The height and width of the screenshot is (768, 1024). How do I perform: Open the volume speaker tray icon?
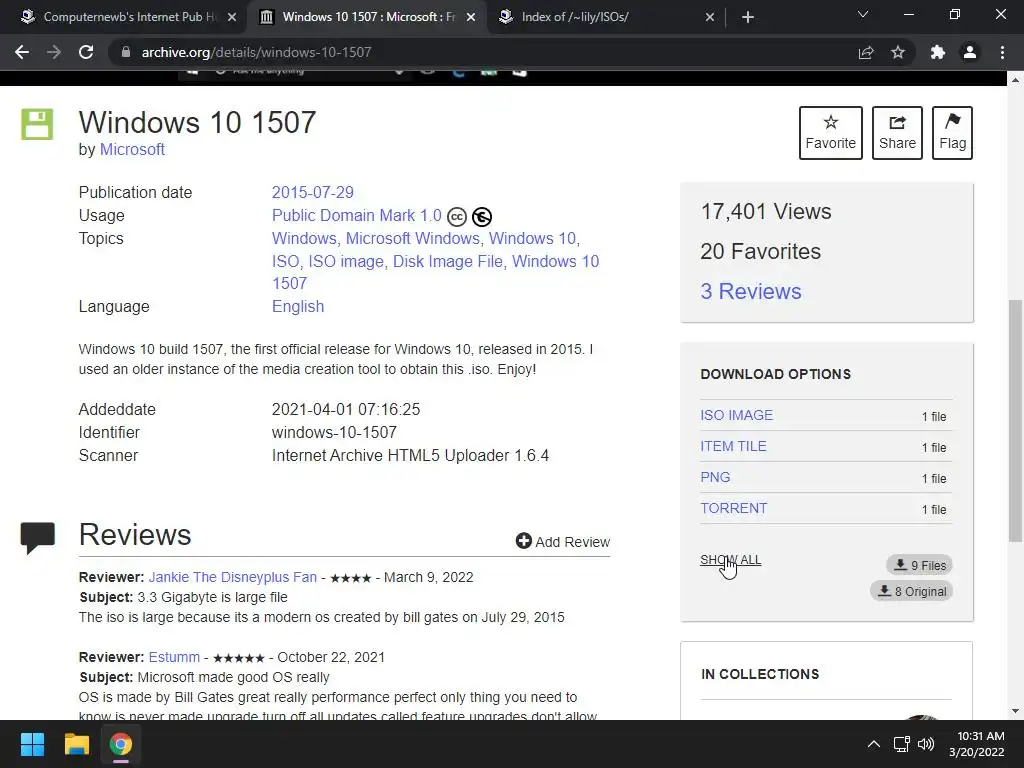[x=925, y=744]
